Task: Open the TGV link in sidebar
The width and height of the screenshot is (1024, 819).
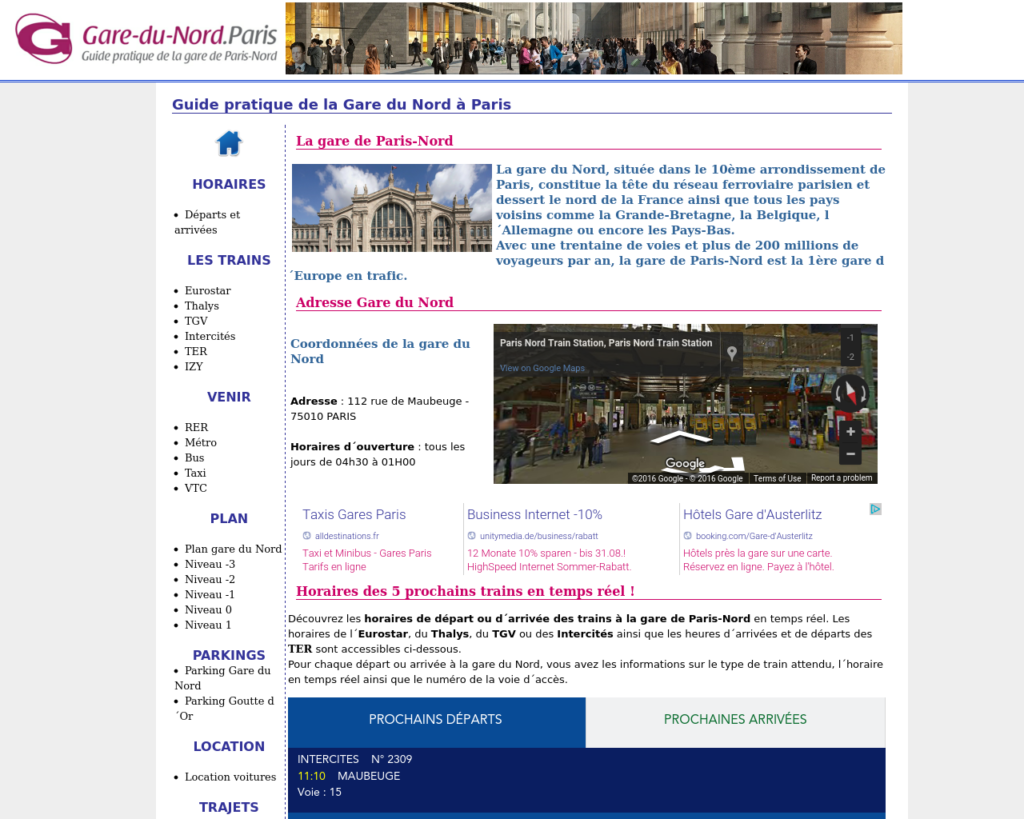Action: click(x=196, y=321)
